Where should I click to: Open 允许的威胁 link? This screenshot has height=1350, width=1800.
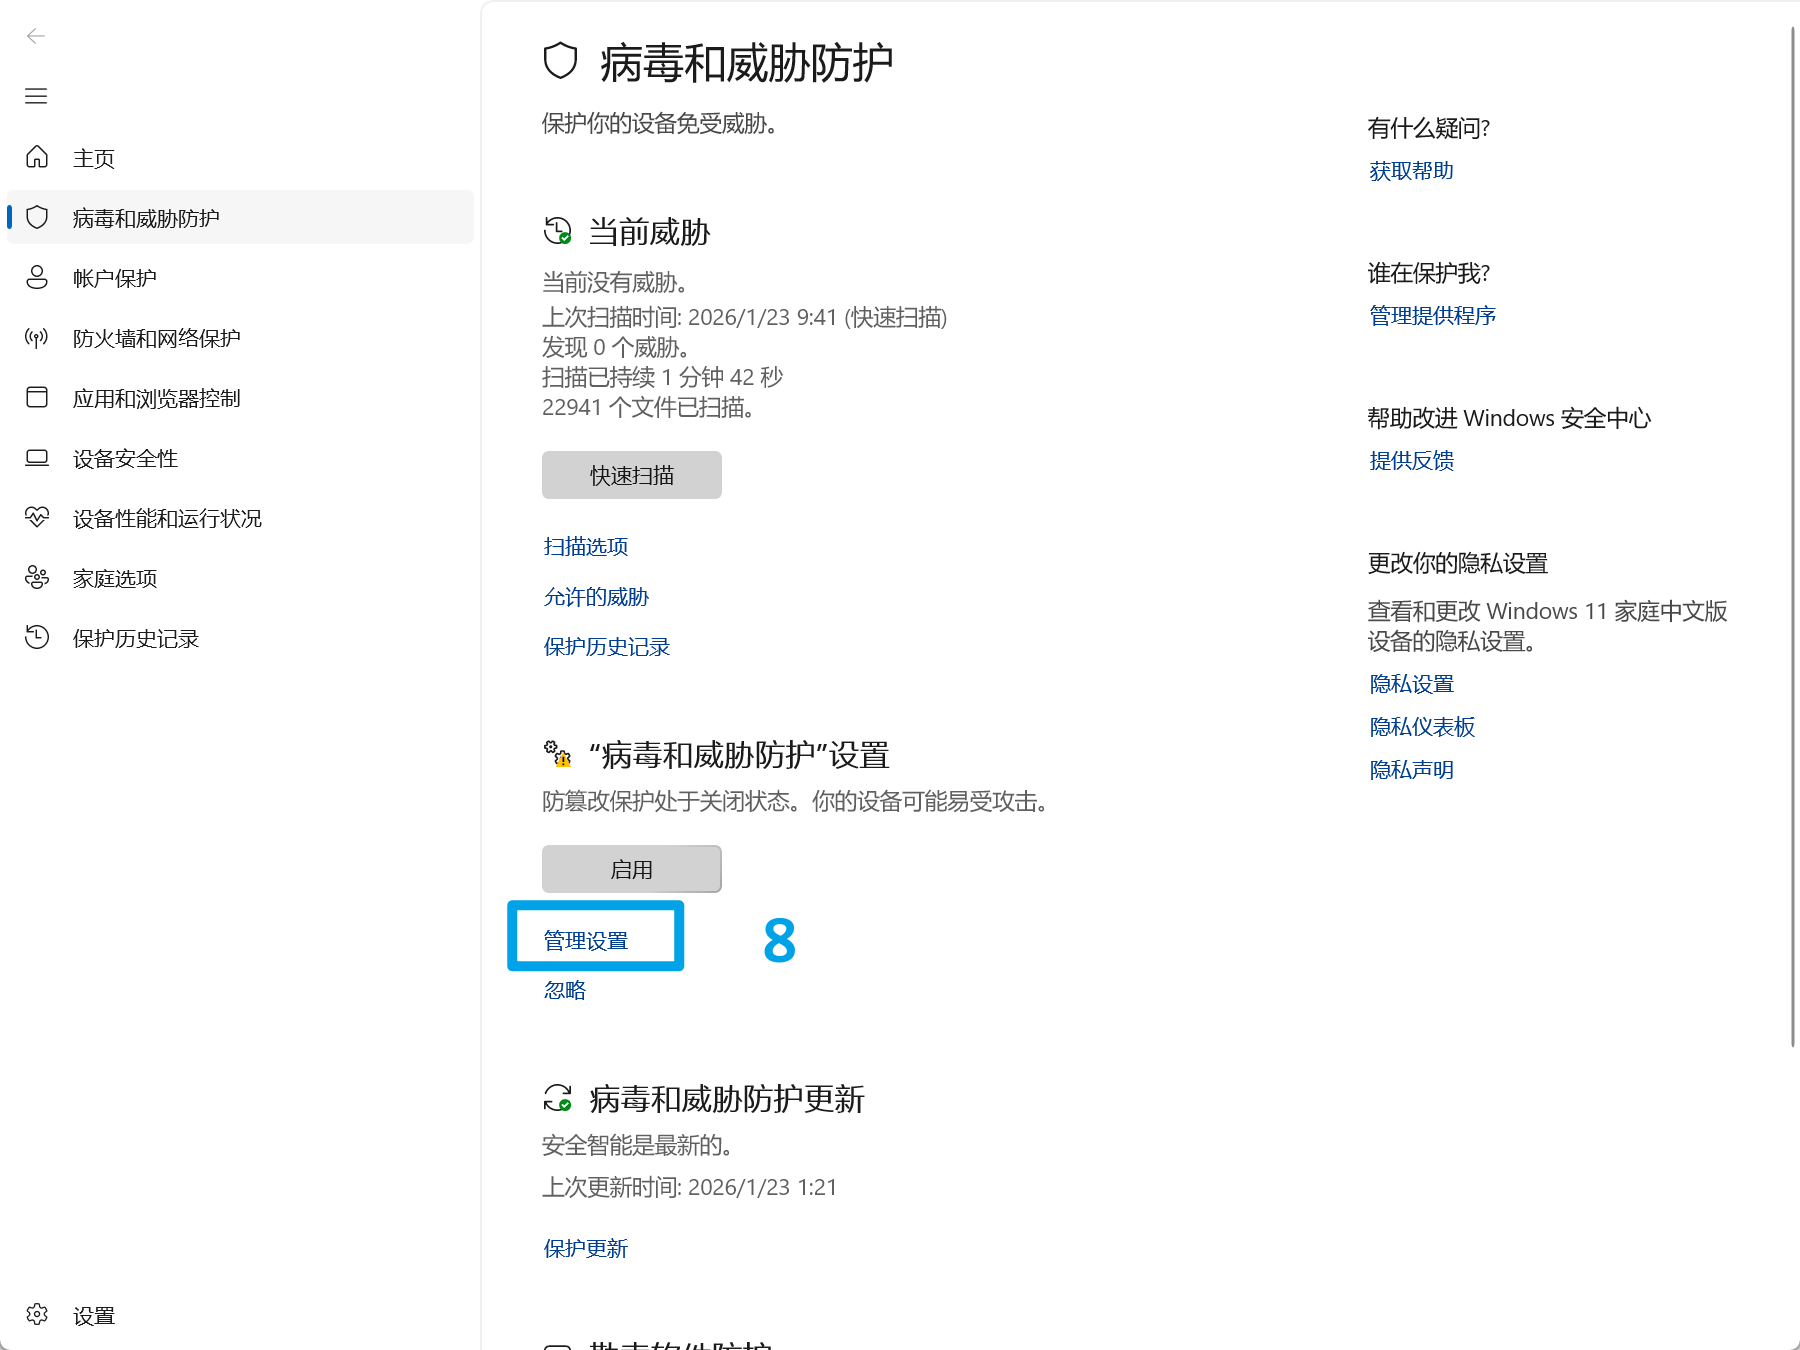[596, 596]
